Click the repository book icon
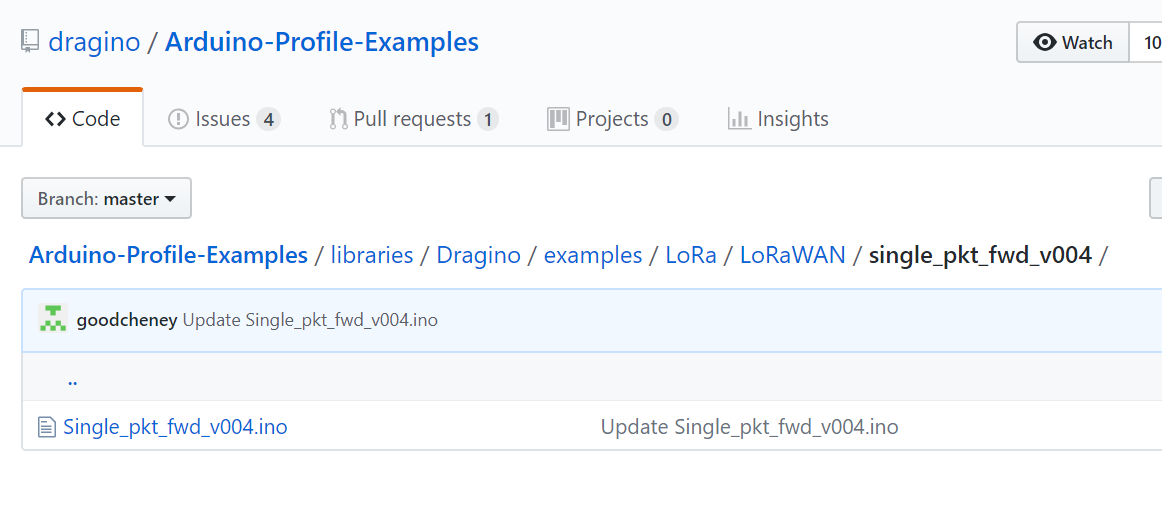 pos(30,42)
